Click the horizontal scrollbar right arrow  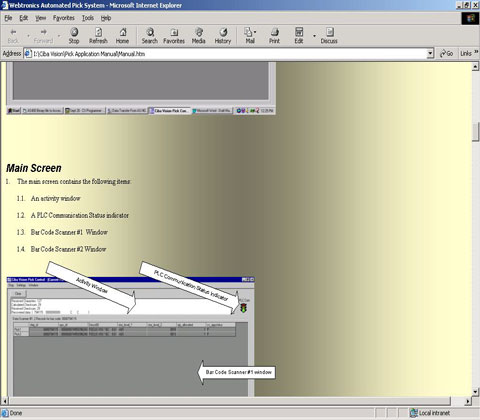pos(468,401)
